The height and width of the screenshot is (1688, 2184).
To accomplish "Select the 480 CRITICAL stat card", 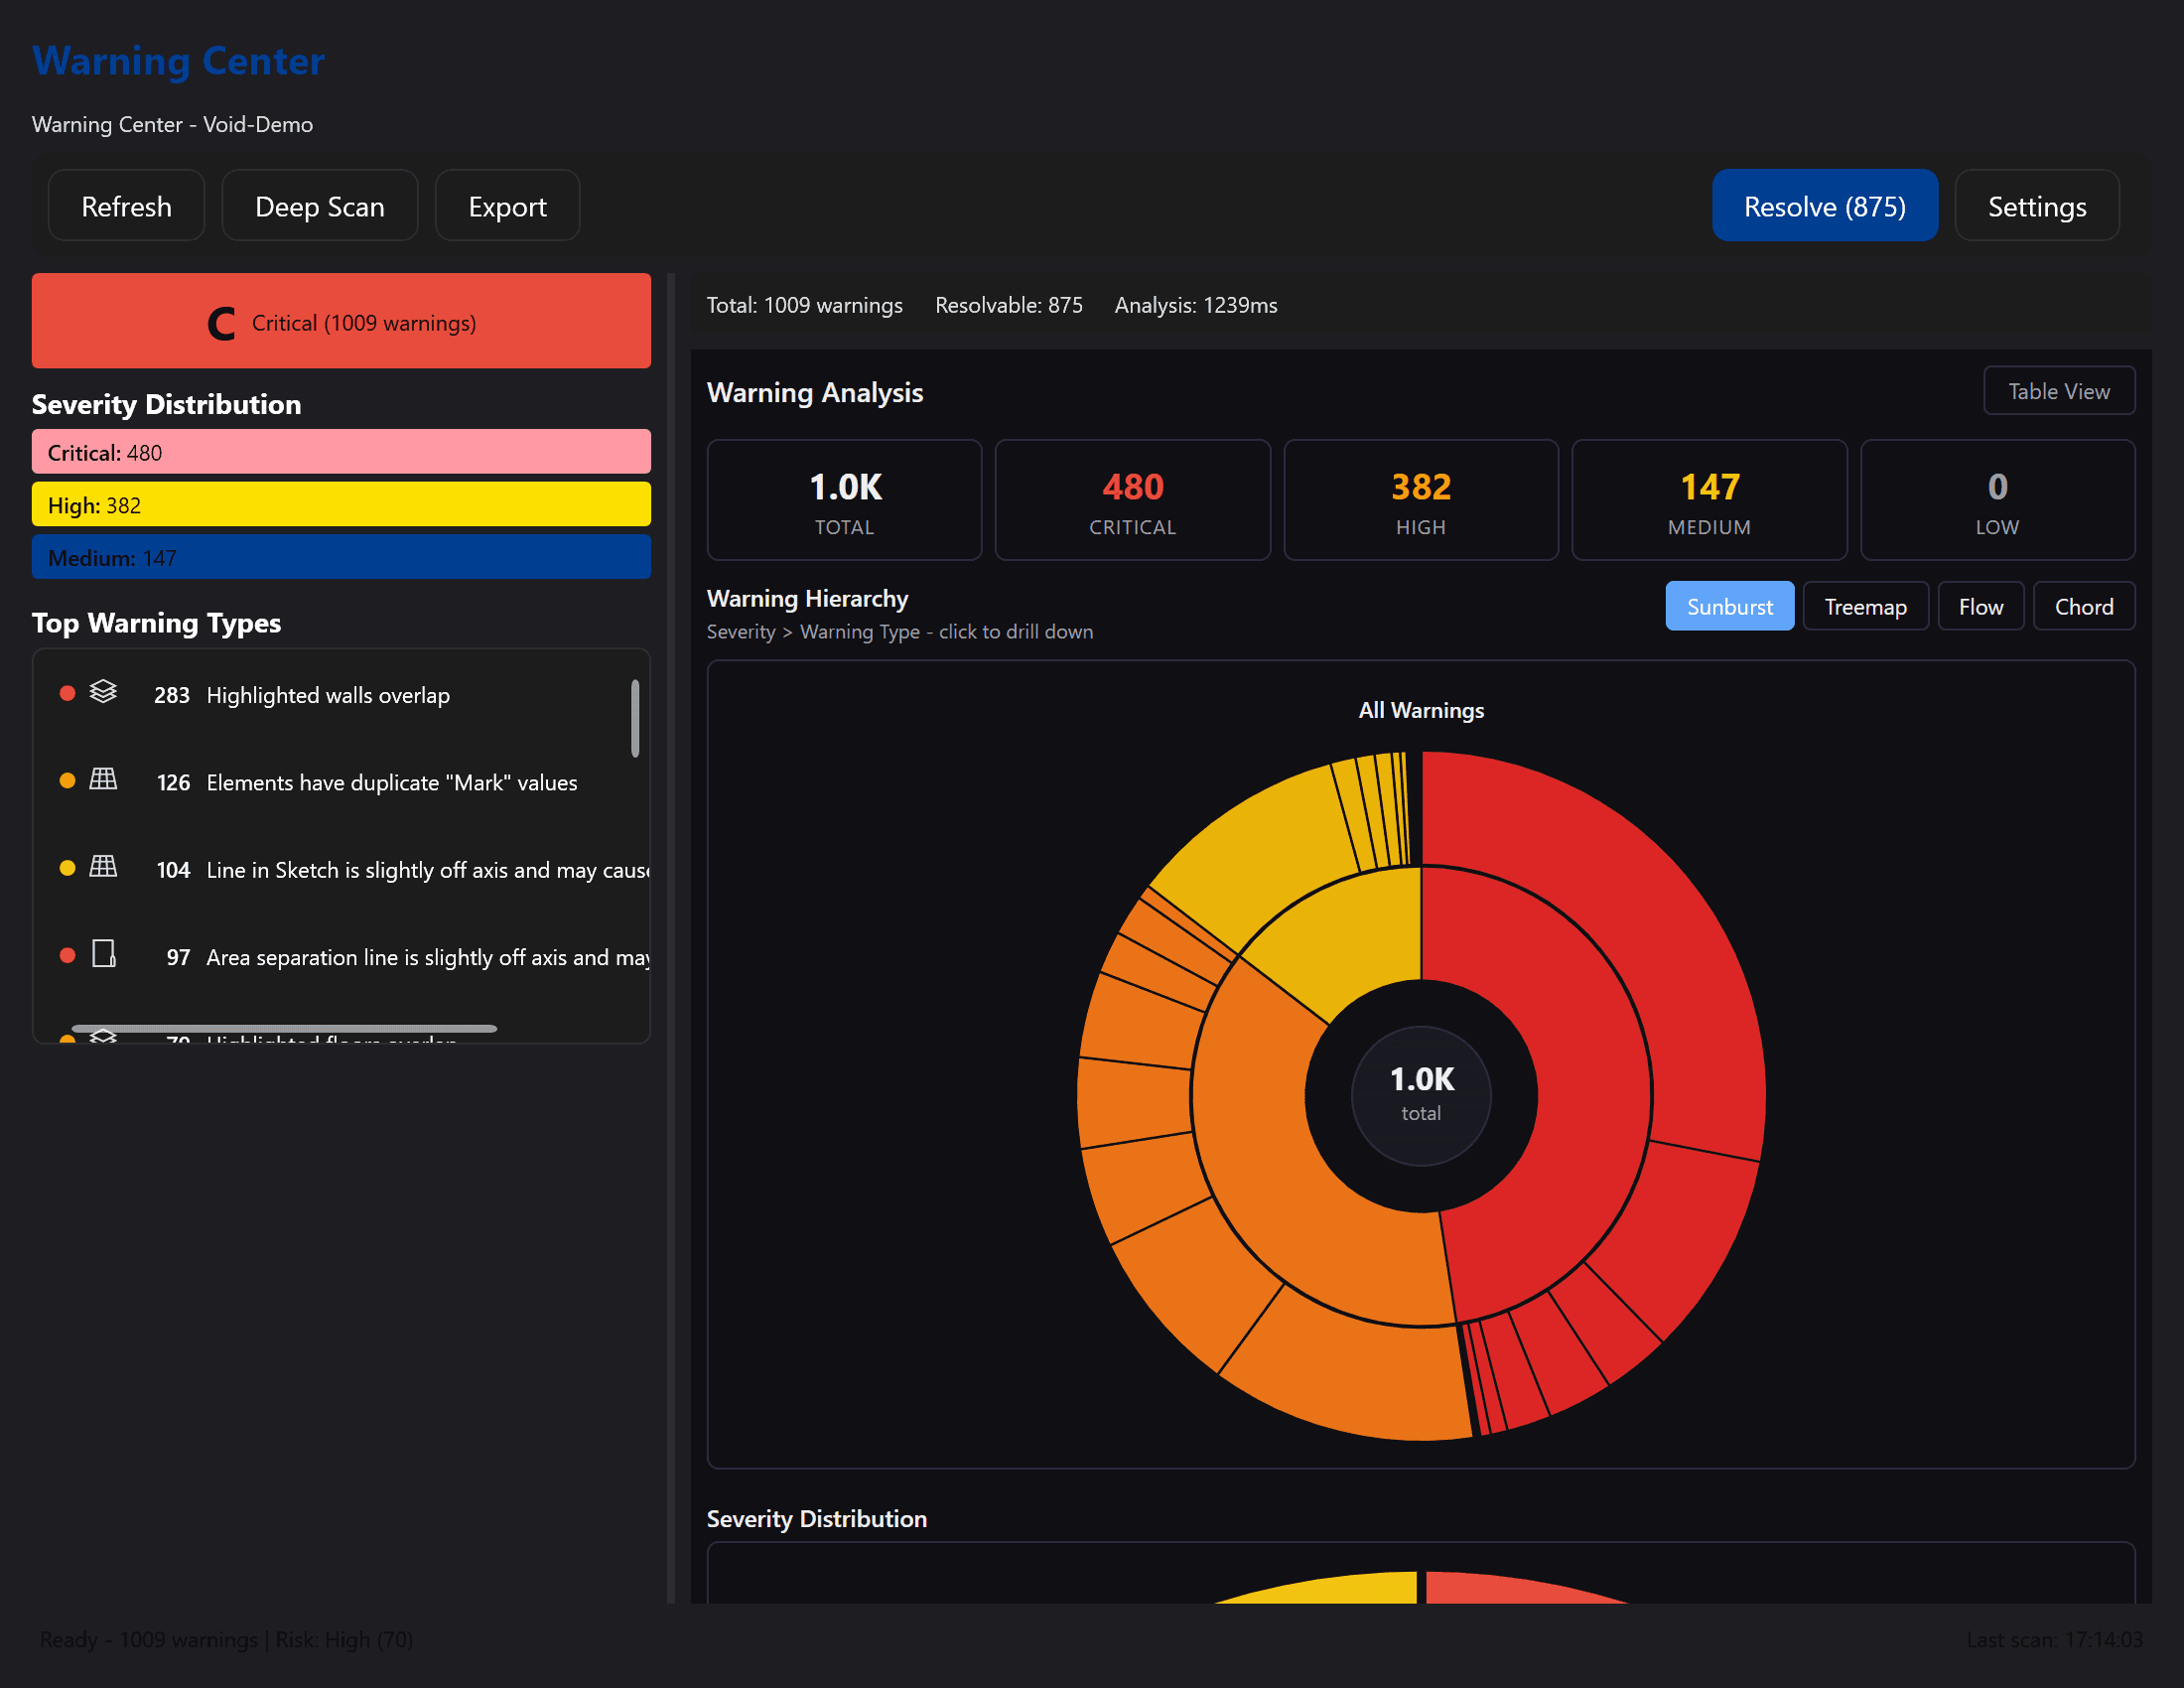I will tap(1133, 500).
